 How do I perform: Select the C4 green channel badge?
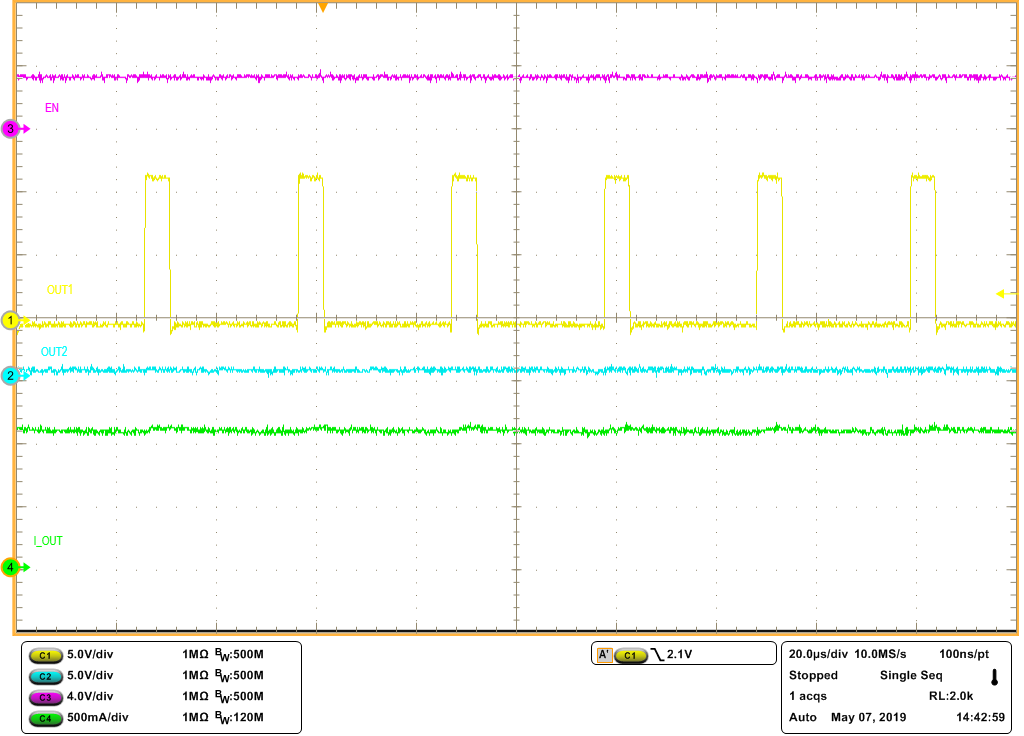(47, 717)
